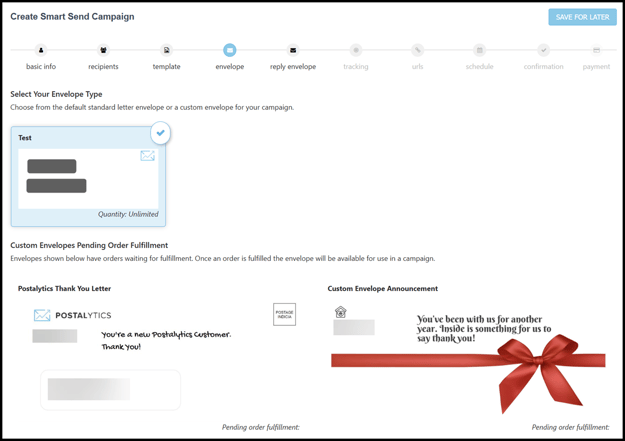The width and height of the screenshot is (625, 441).
Task: Click the urls step link icon
Action: point(417,50)
